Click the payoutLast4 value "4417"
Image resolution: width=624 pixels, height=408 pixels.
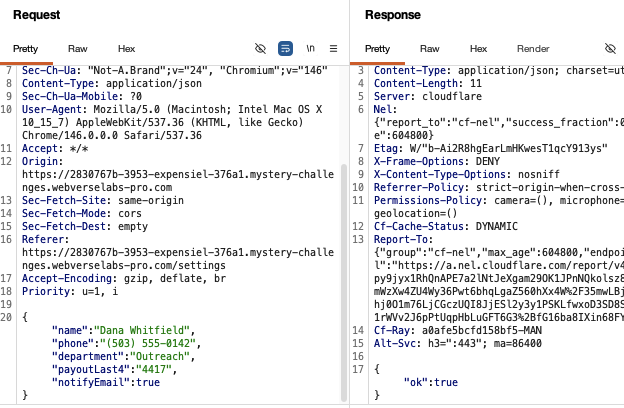pos(154,369)
